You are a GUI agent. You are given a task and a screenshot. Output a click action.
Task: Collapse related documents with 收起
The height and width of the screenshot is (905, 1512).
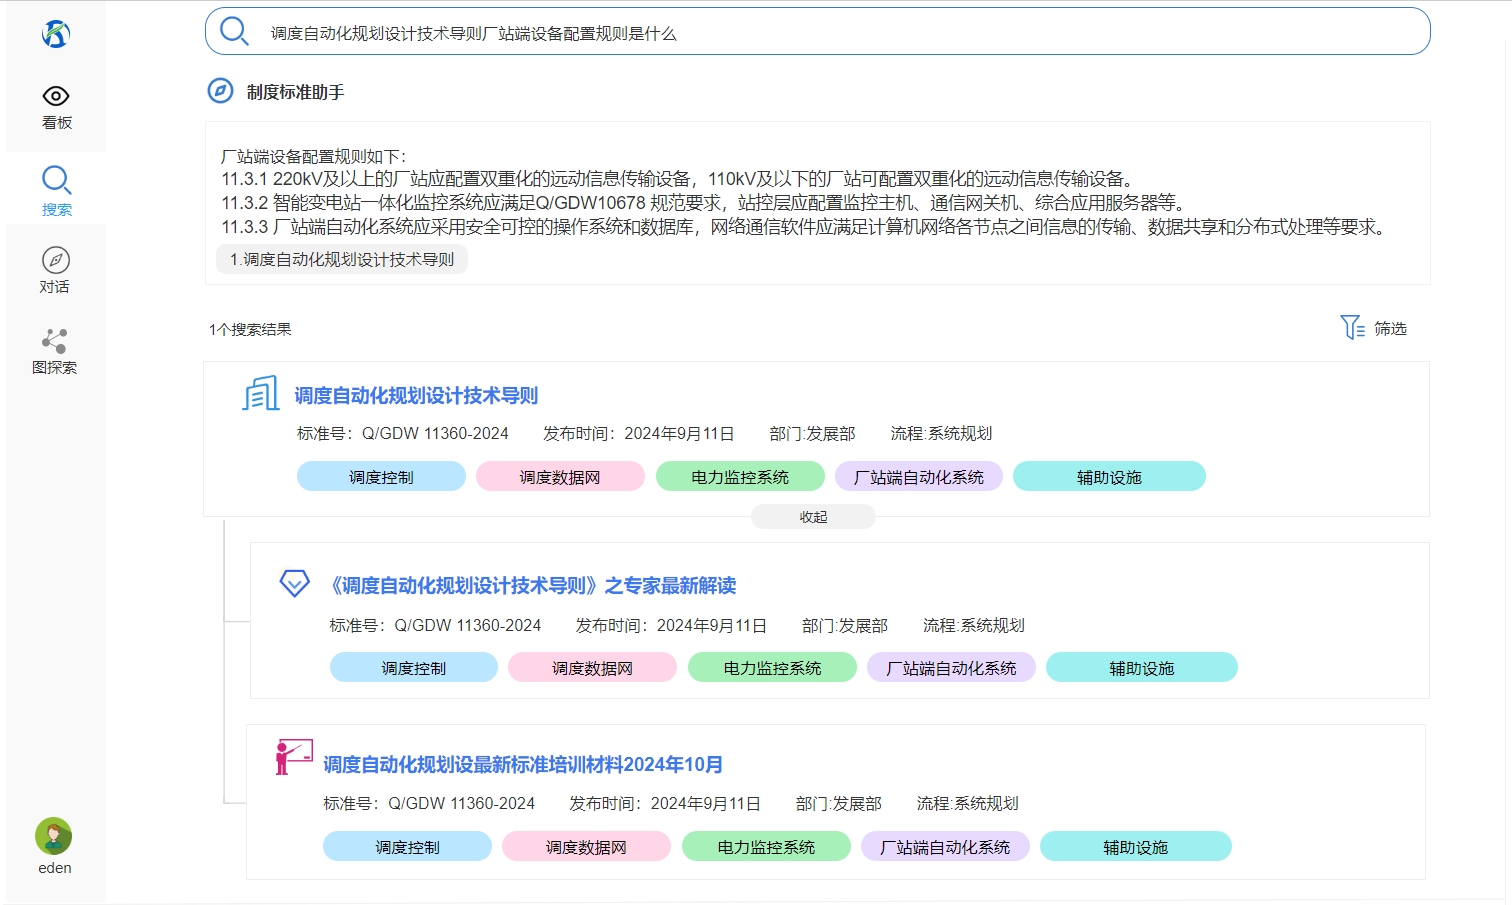[813, 517]
